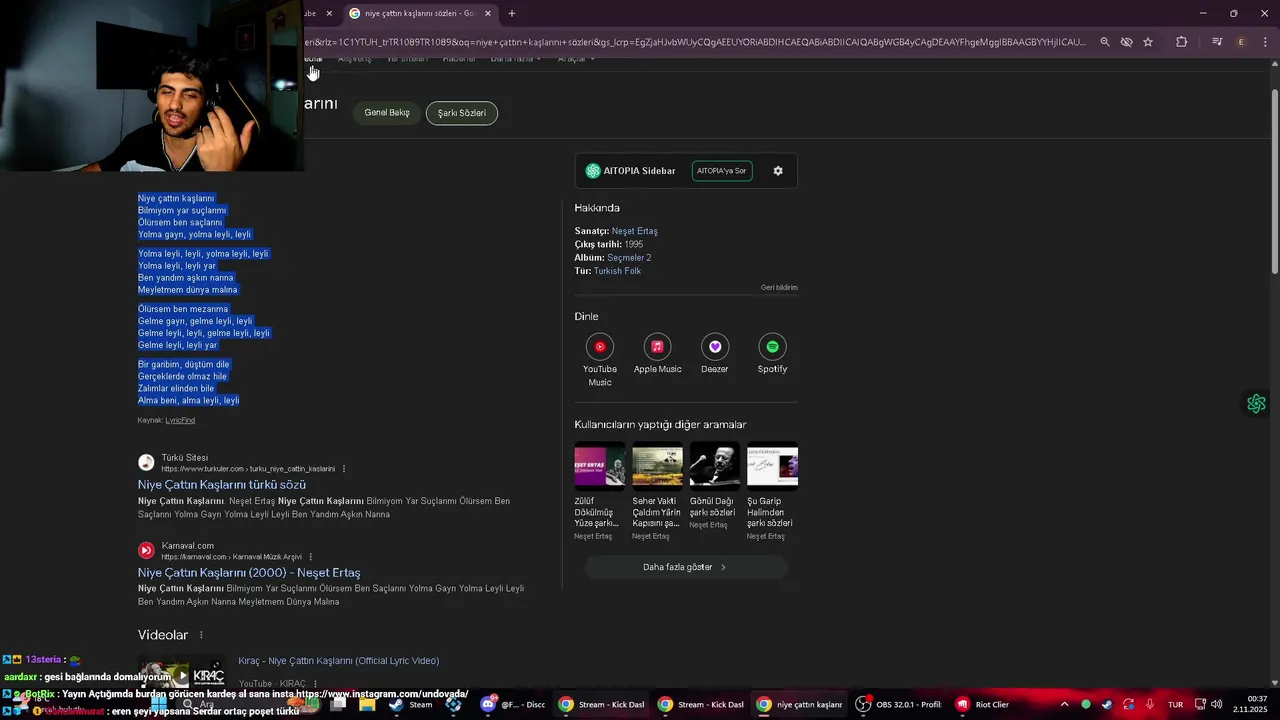This screenshot has height=720, width=1280.
Task: Close the 'niye çattın kaşlarını sözleri' tab
Action: [x=488, y=13]
